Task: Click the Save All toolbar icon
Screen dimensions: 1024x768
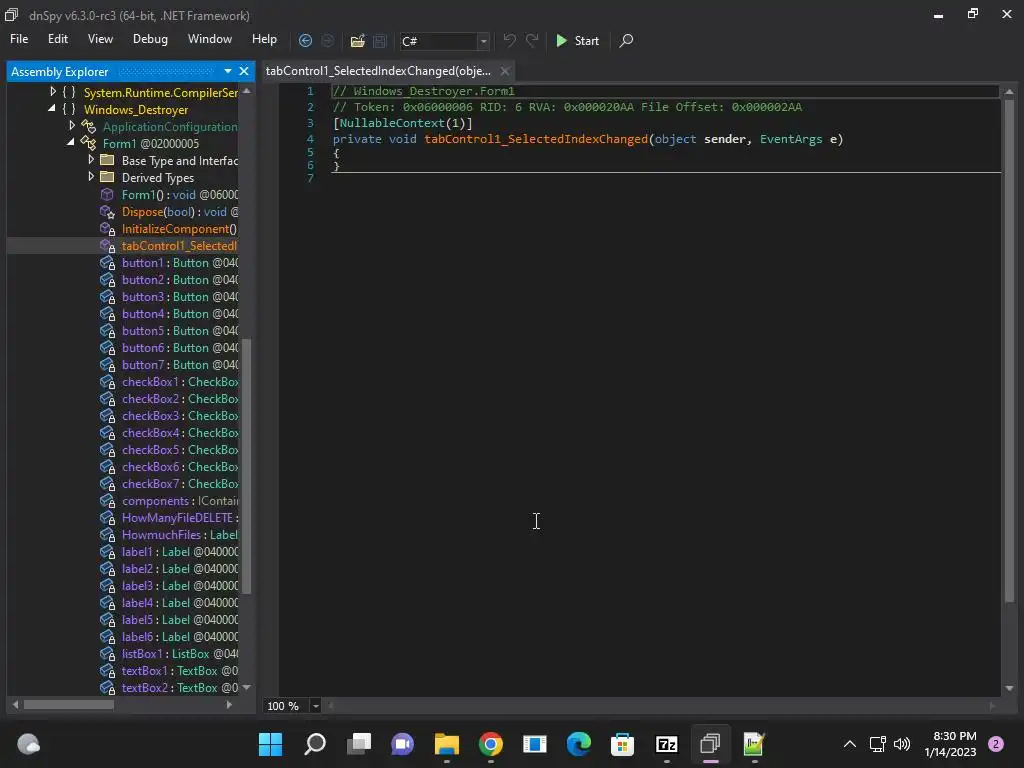Action: [x=379, y=40]
